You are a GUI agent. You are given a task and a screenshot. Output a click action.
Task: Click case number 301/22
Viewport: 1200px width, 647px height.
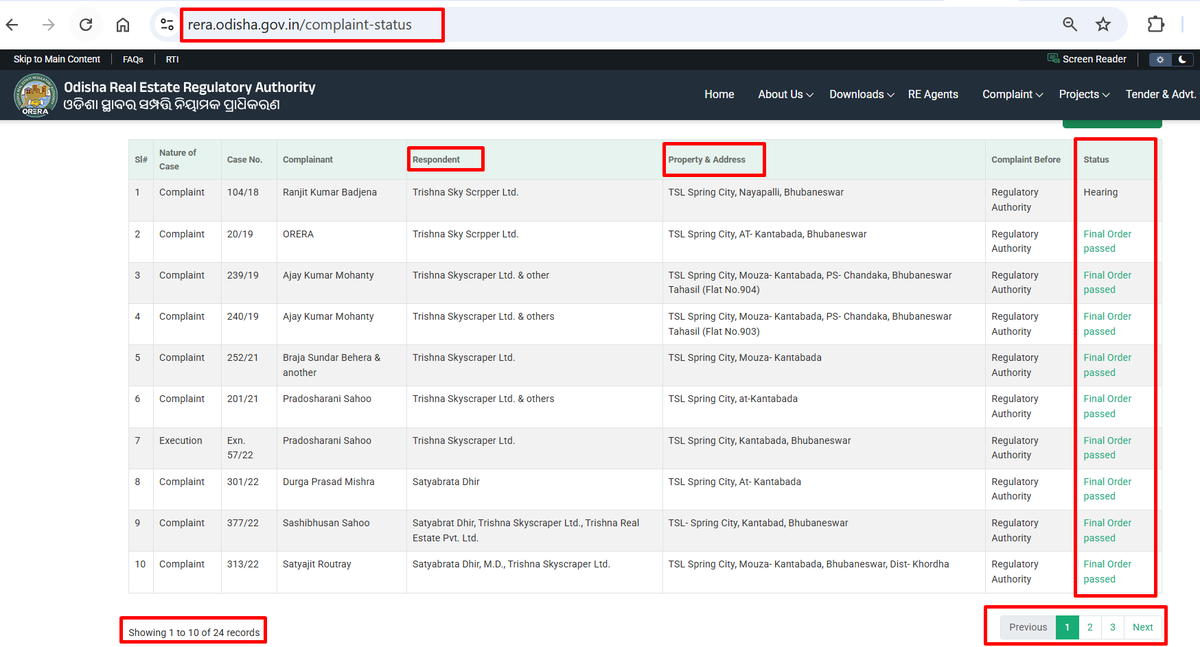click(x=243, y=481)
